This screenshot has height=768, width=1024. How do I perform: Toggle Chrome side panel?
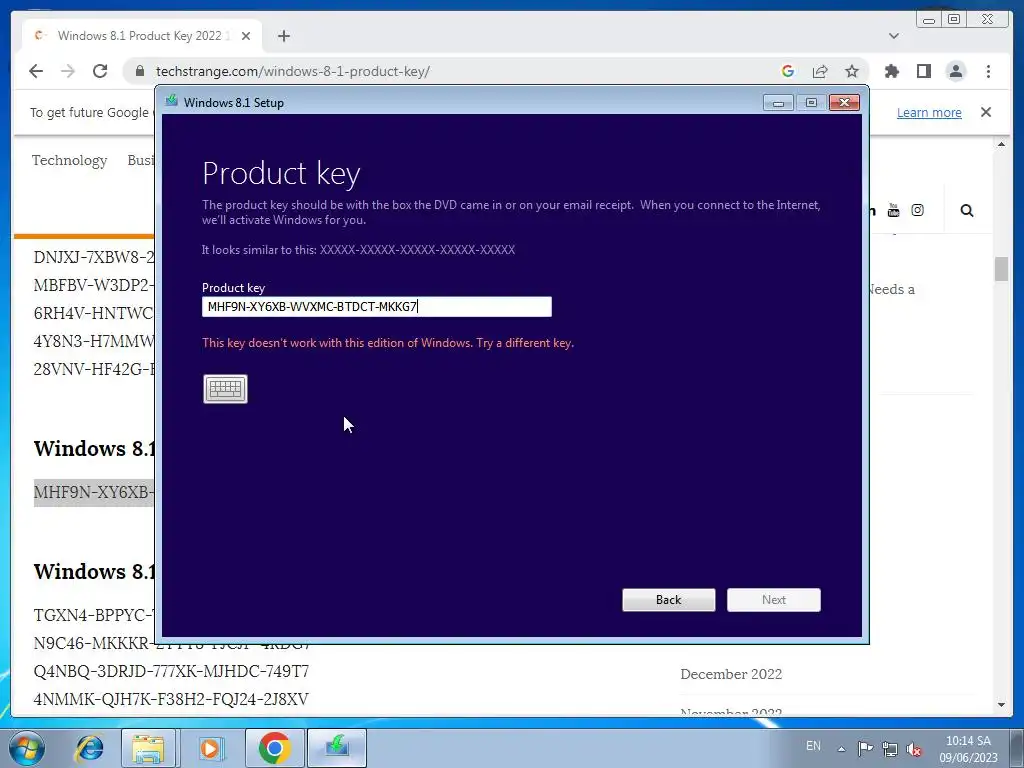[x=923, y=71]
